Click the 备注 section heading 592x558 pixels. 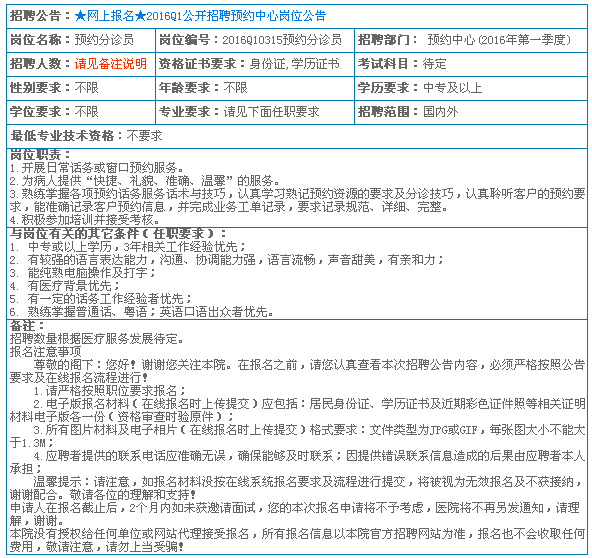coord(27,326)
